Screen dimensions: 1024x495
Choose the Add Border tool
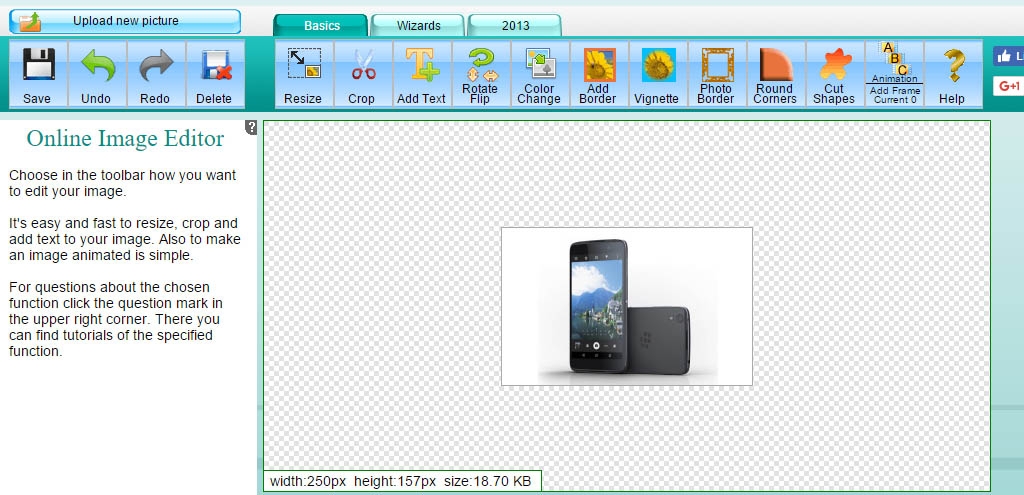pyautogui.click(x=598, y=74)
